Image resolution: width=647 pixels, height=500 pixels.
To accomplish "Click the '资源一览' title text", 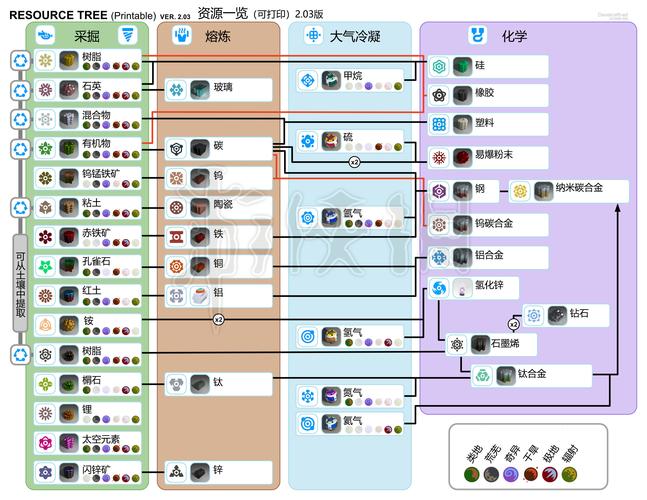I will click(222, 13).
